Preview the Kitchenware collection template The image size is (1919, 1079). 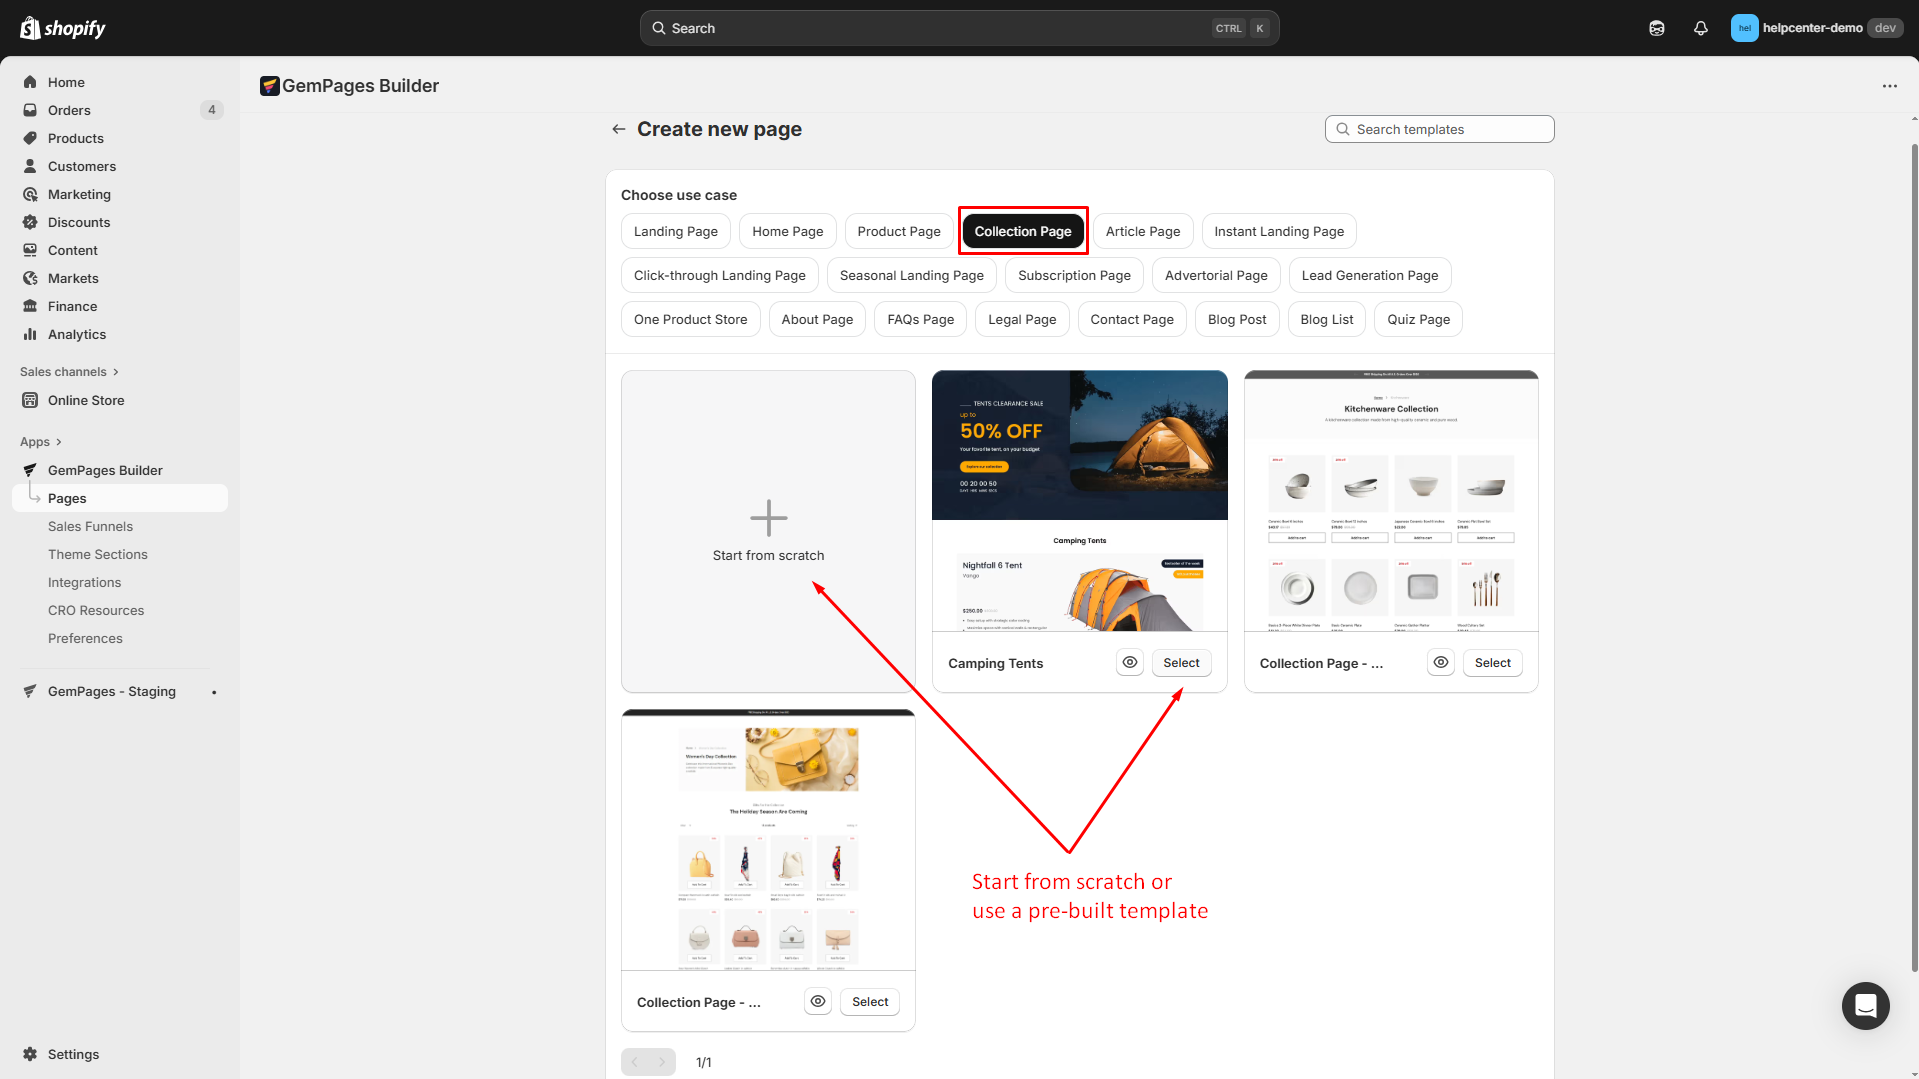point(1440,663)
